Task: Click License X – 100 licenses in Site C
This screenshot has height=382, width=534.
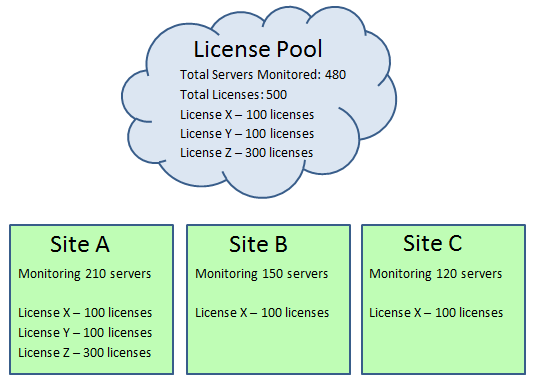Action: pos(436,313)
